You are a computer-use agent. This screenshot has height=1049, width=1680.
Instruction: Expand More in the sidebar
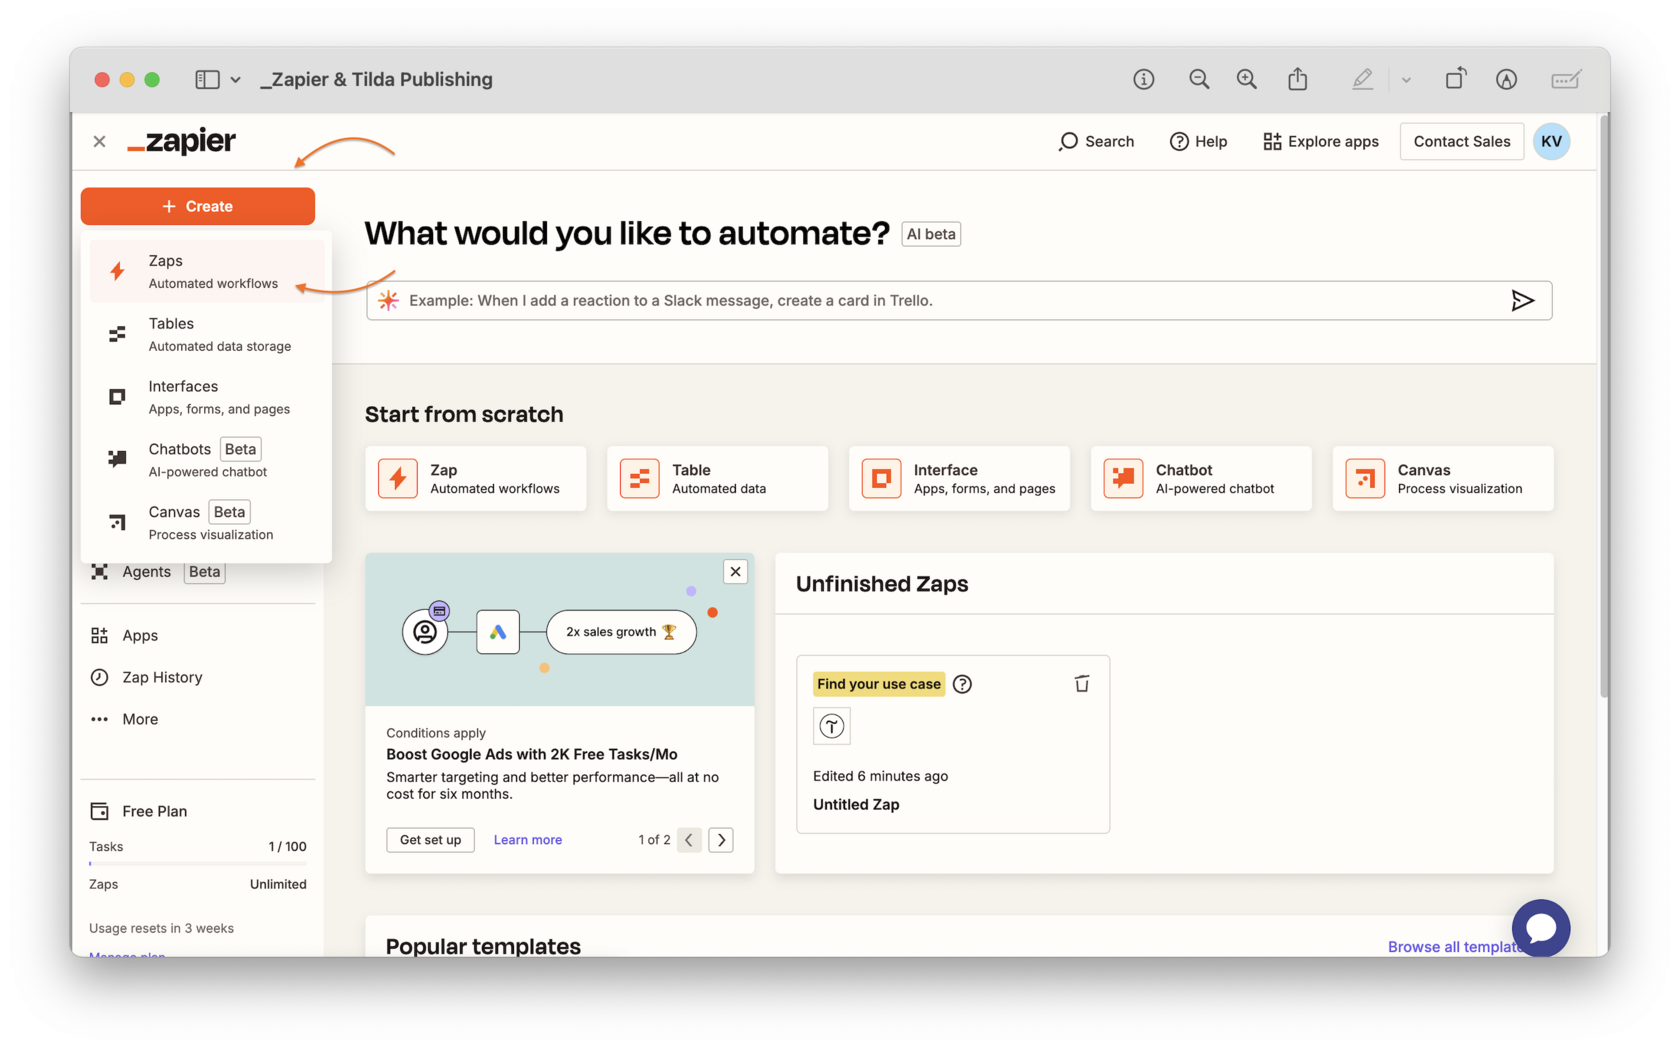tap(124, 720)
